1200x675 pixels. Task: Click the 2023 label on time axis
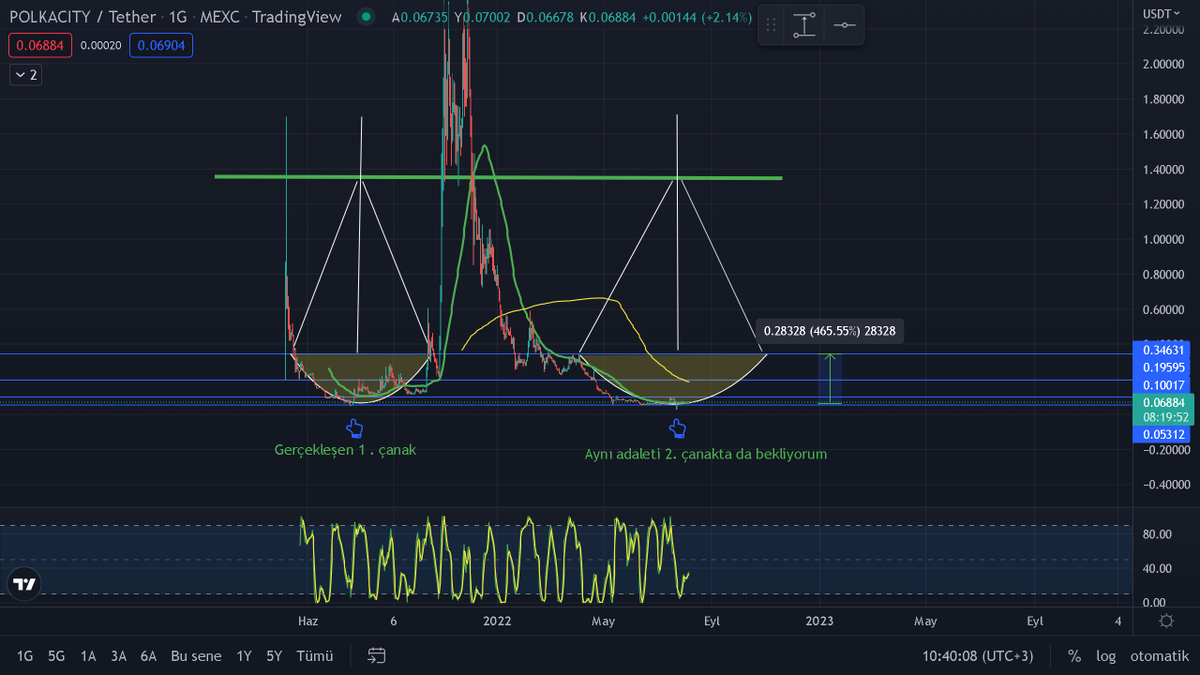819,621
